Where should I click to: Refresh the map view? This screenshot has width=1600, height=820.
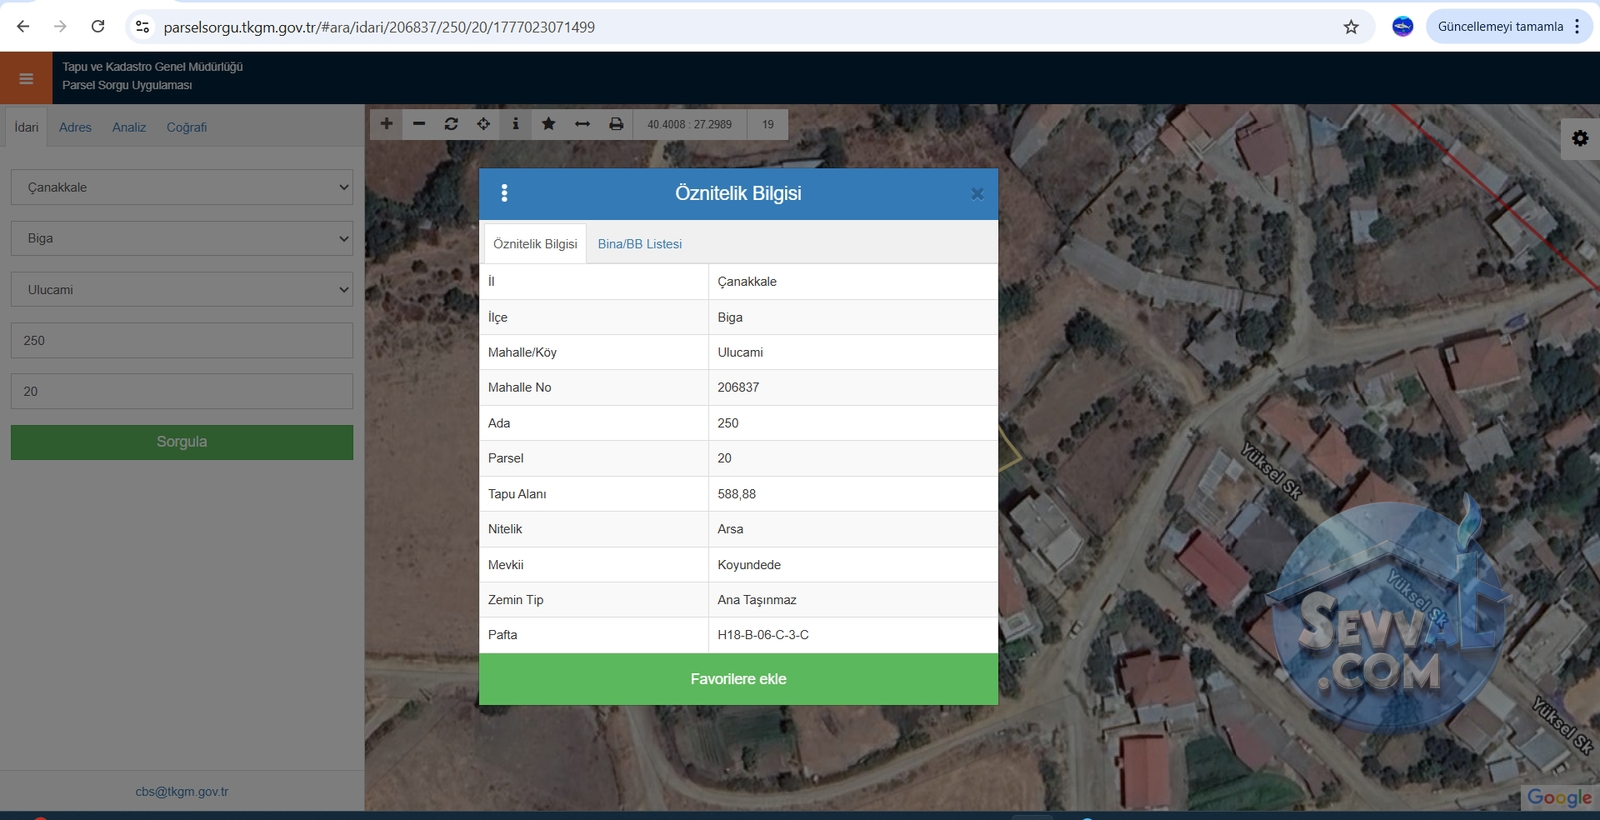pyautogui.click(x=451, y=124)
